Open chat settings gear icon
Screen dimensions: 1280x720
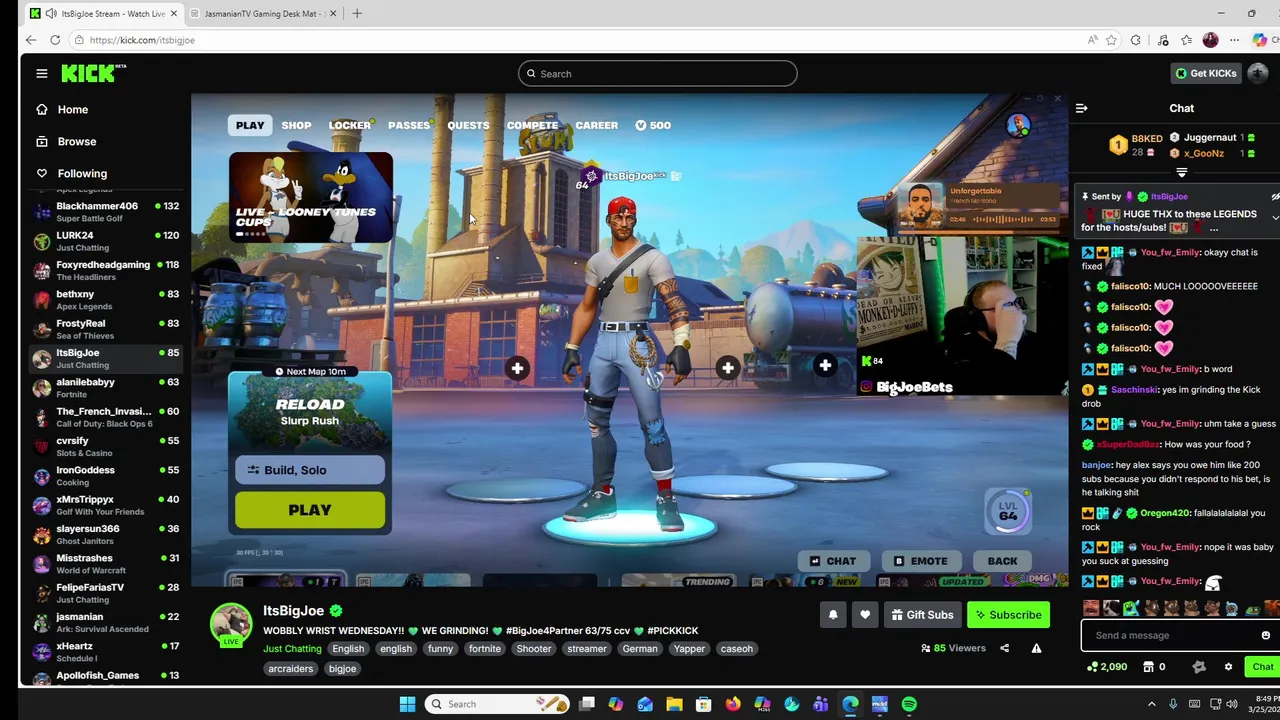click(x=1228, y=667)
